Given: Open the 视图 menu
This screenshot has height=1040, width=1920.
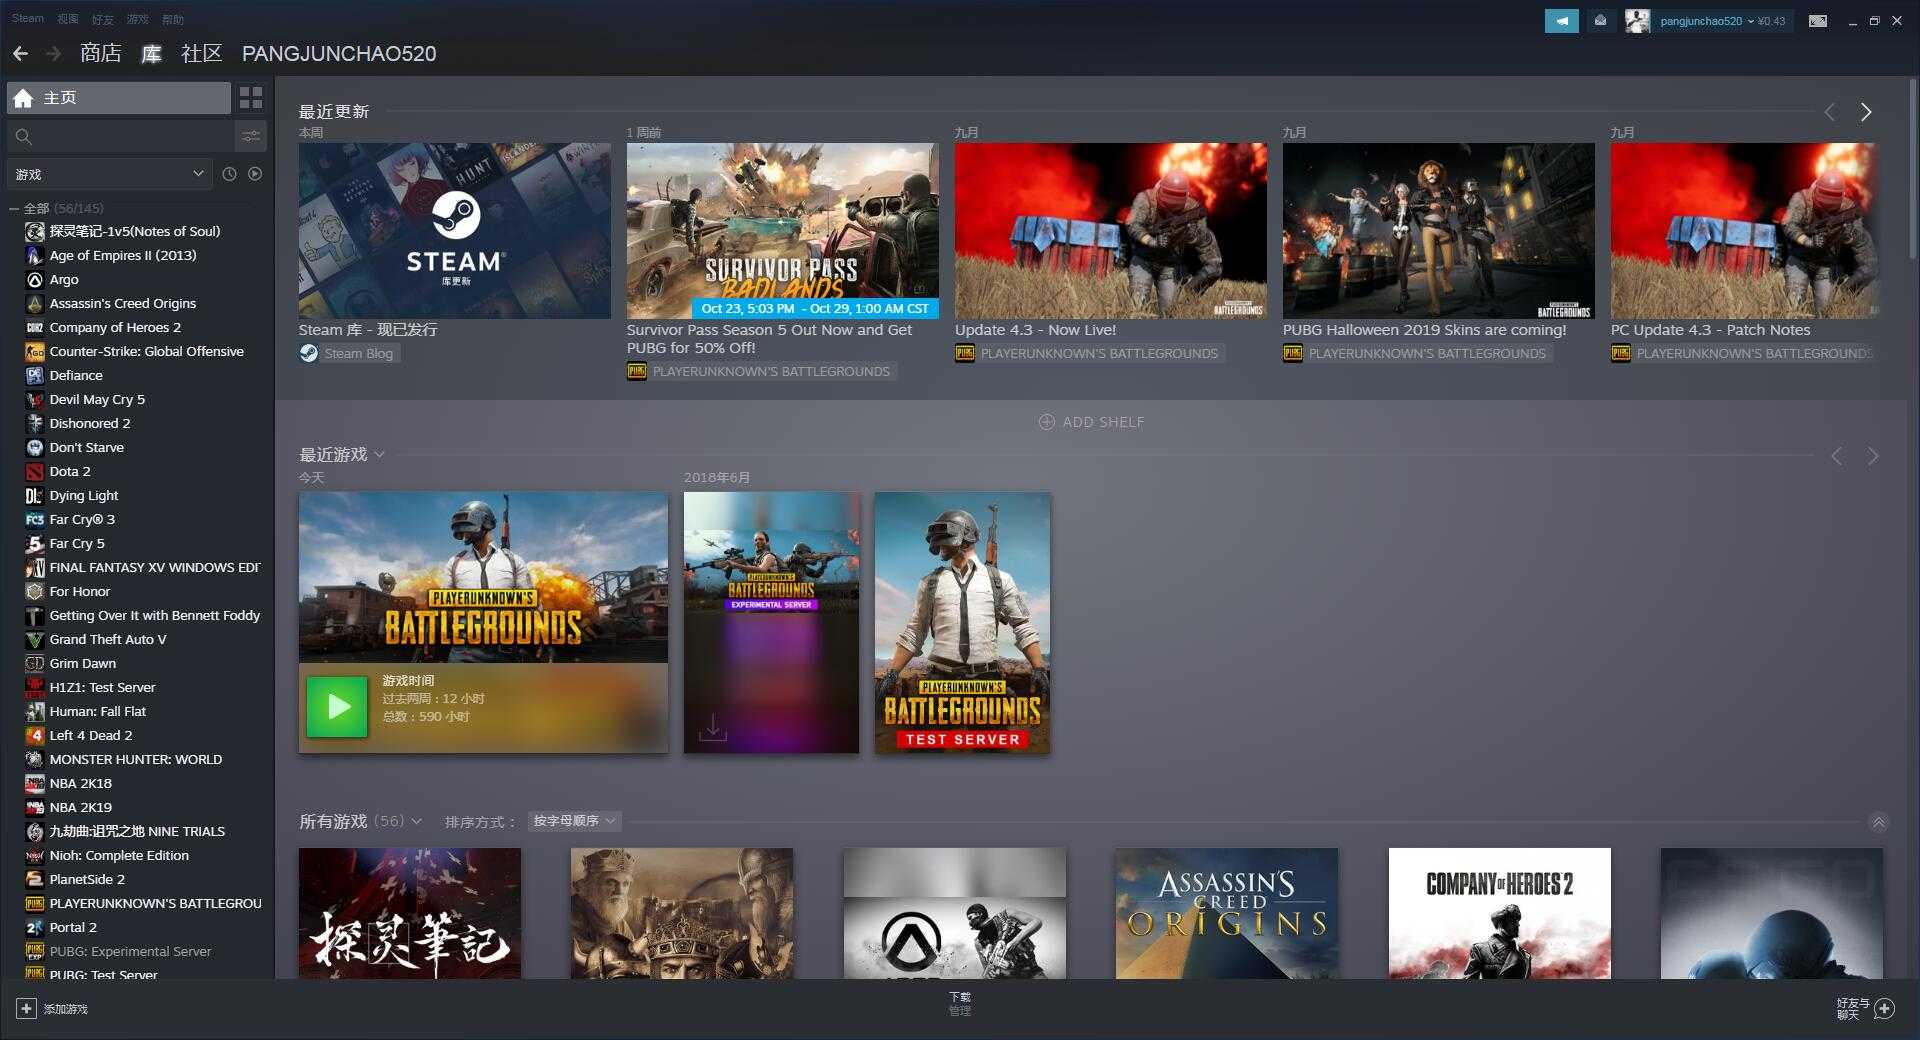Looking at the screenshot, I should 68,19.
